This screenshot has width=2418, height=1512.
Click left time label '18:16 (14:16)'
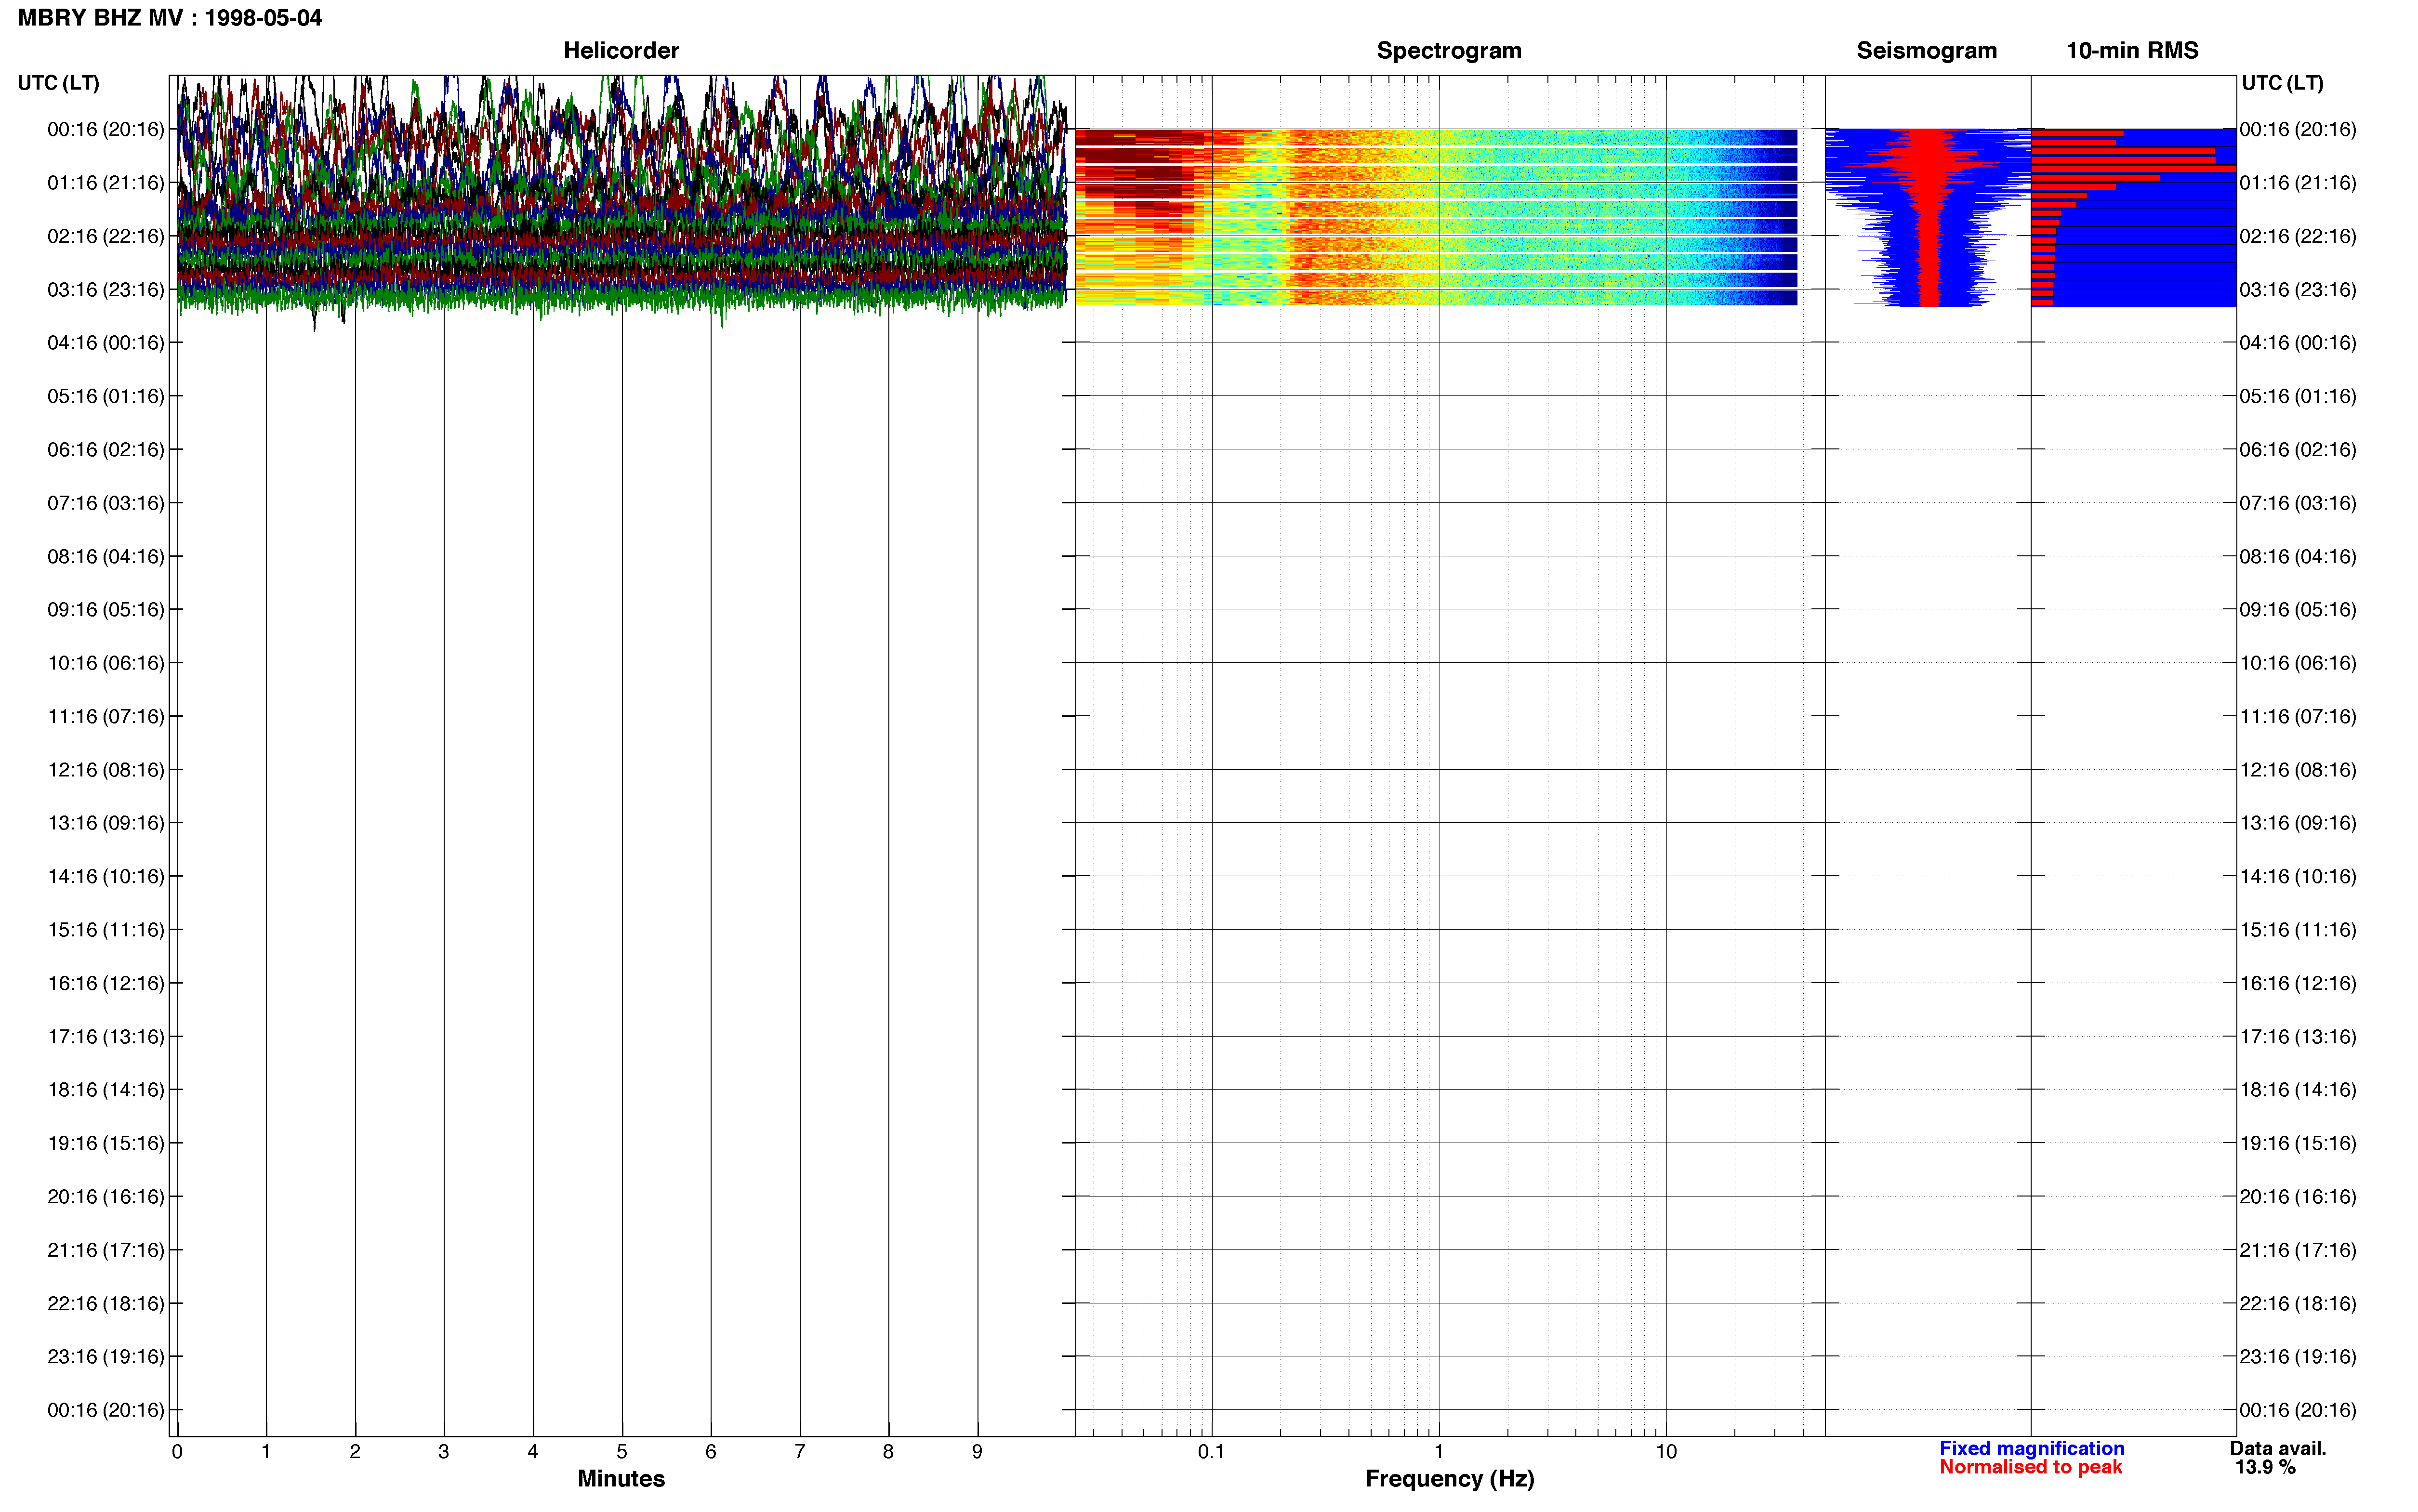[106, 1090]
